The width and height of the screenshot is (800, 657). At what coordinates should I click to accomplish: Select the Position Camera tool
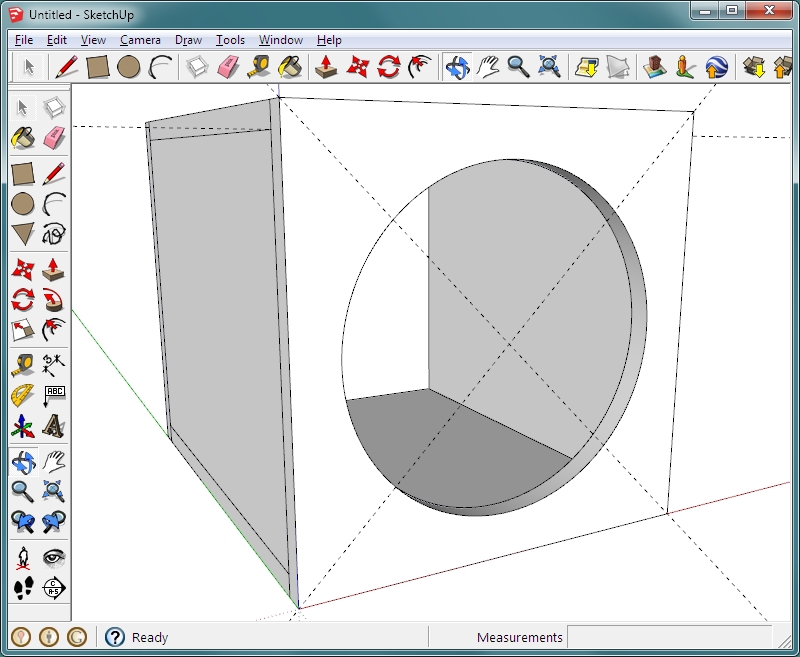[x=22, y=559]
